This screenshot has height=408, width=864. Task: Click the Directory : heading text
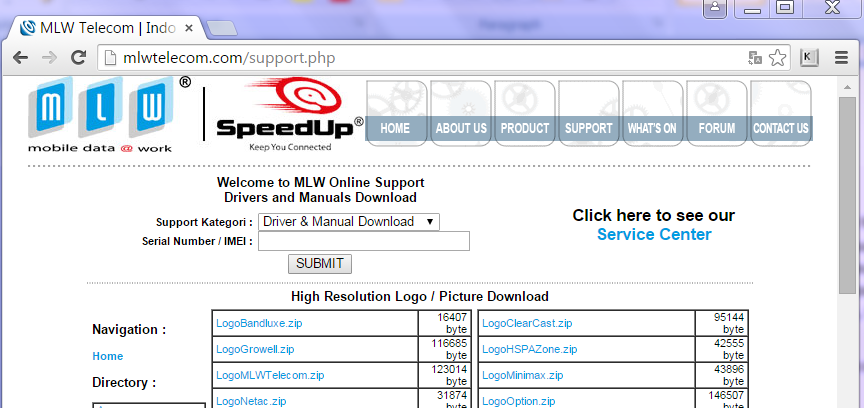(x=124, y=383)
